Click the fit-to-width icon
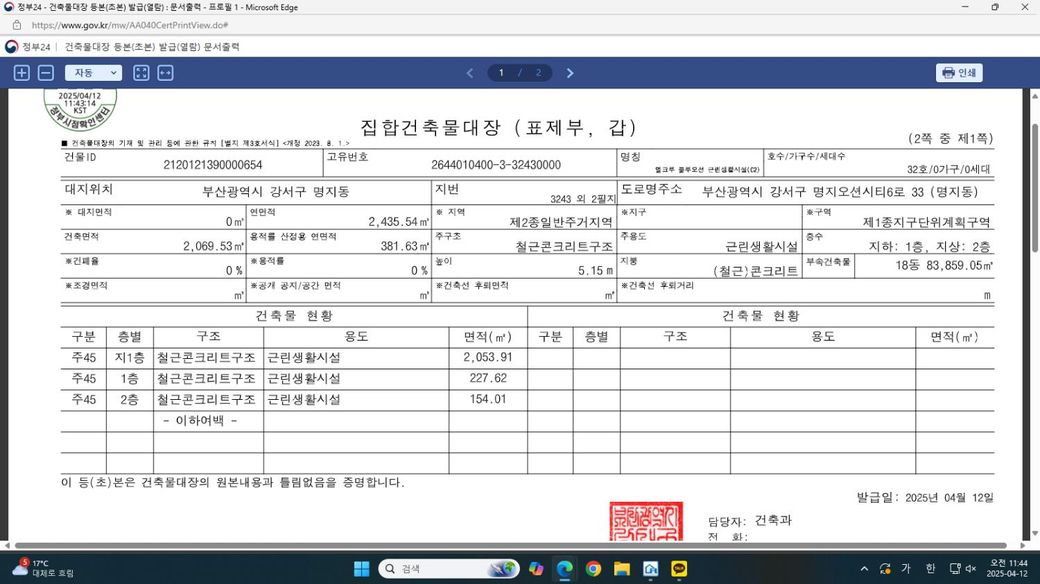 coord(165,73)
